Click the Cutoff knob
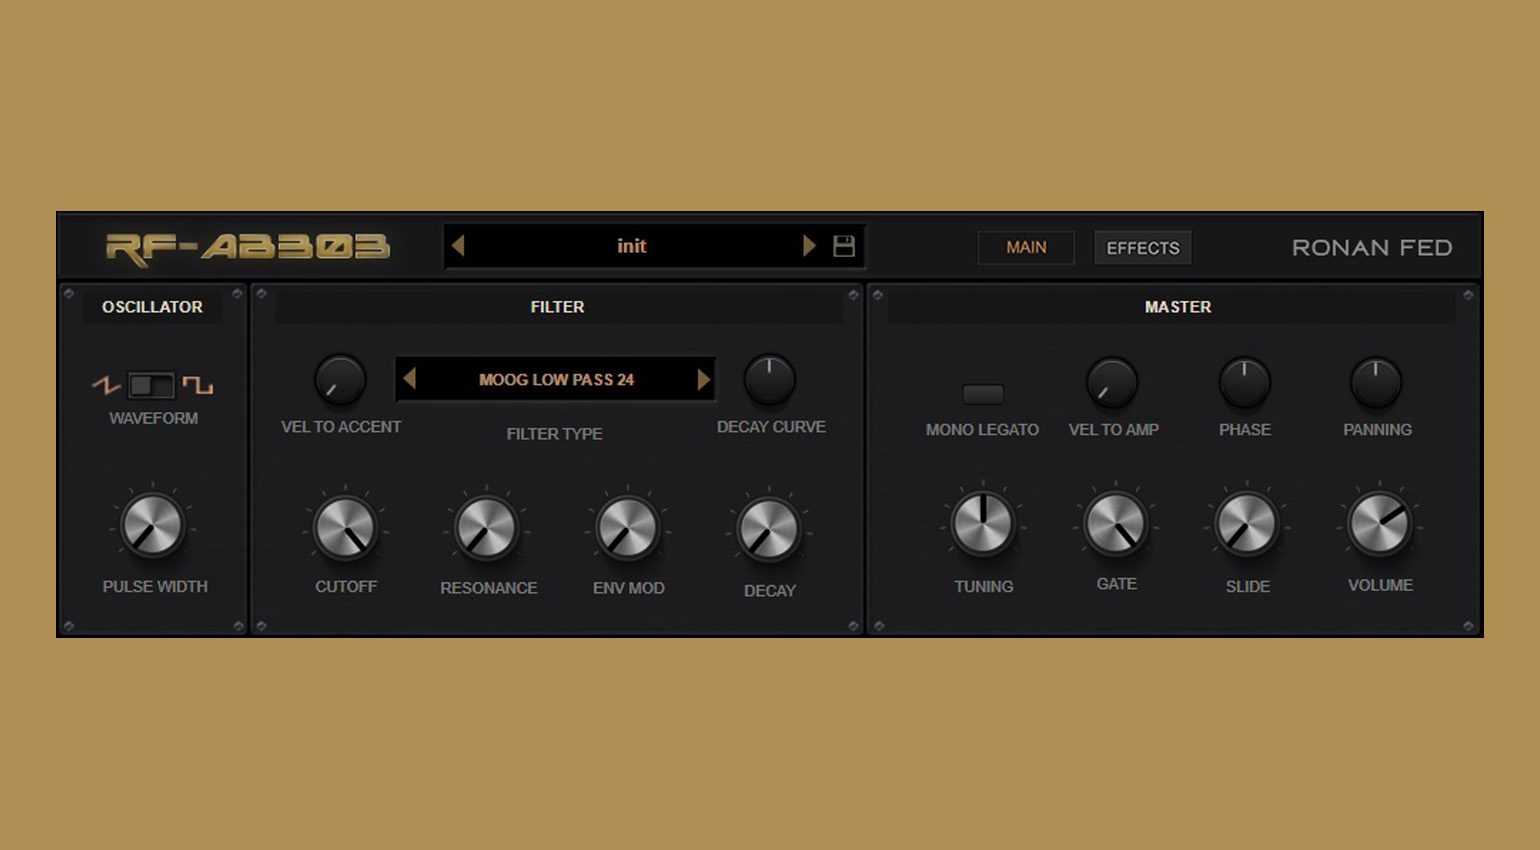The image size is (1540, 850). point(345,527)
